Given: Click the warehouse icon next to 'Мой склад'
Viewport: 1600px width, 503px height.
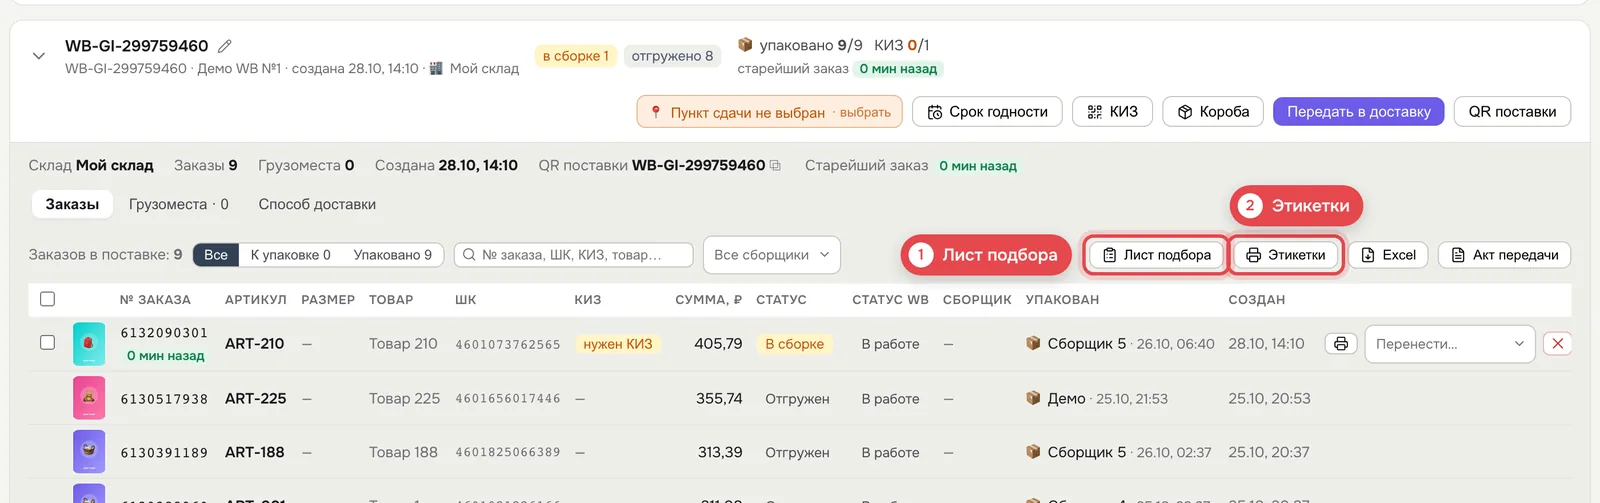Looking at the screenshot, I should tap(436, 68).
